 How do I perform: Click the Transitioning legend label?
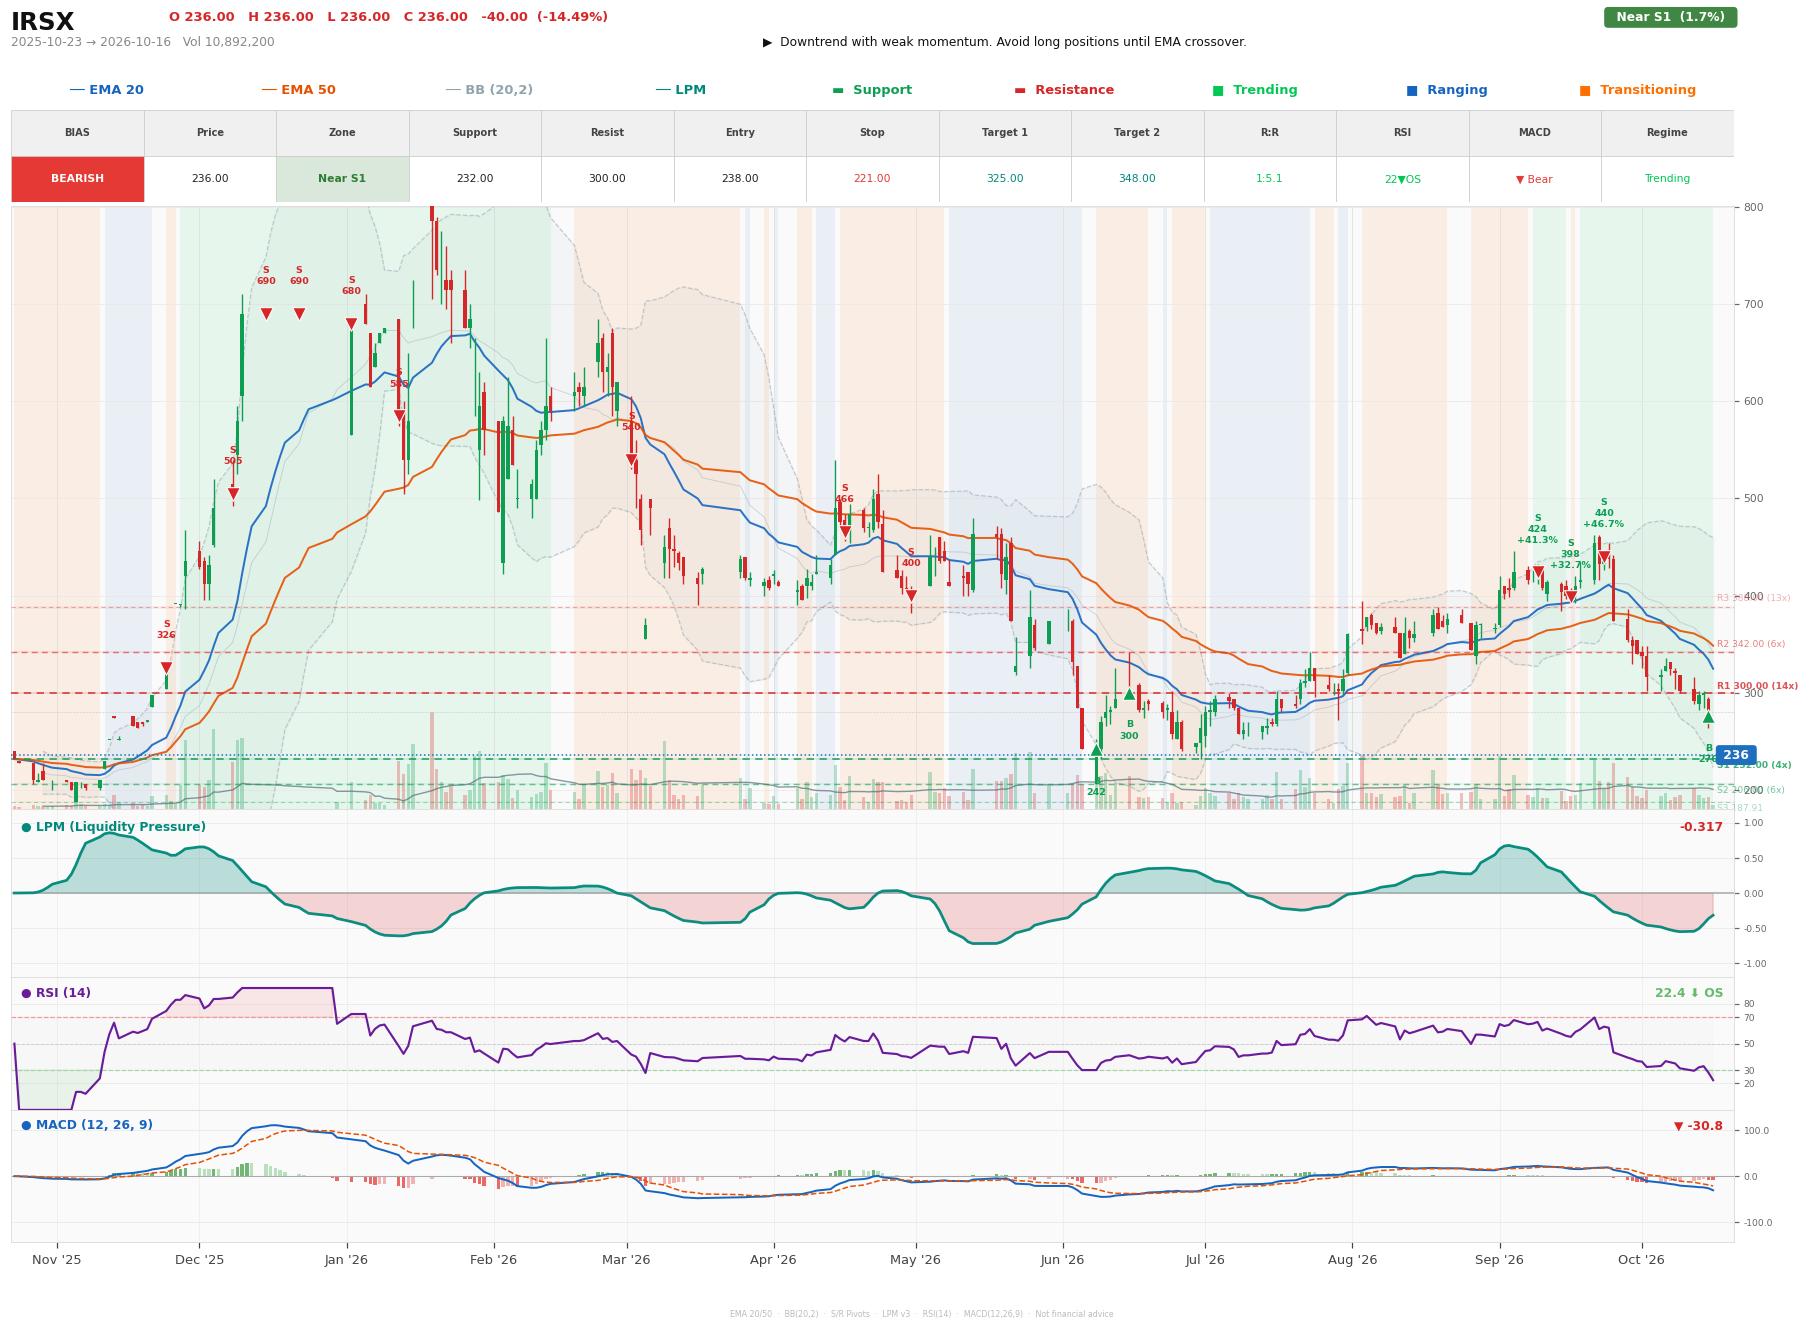[x=1647, y=90]
